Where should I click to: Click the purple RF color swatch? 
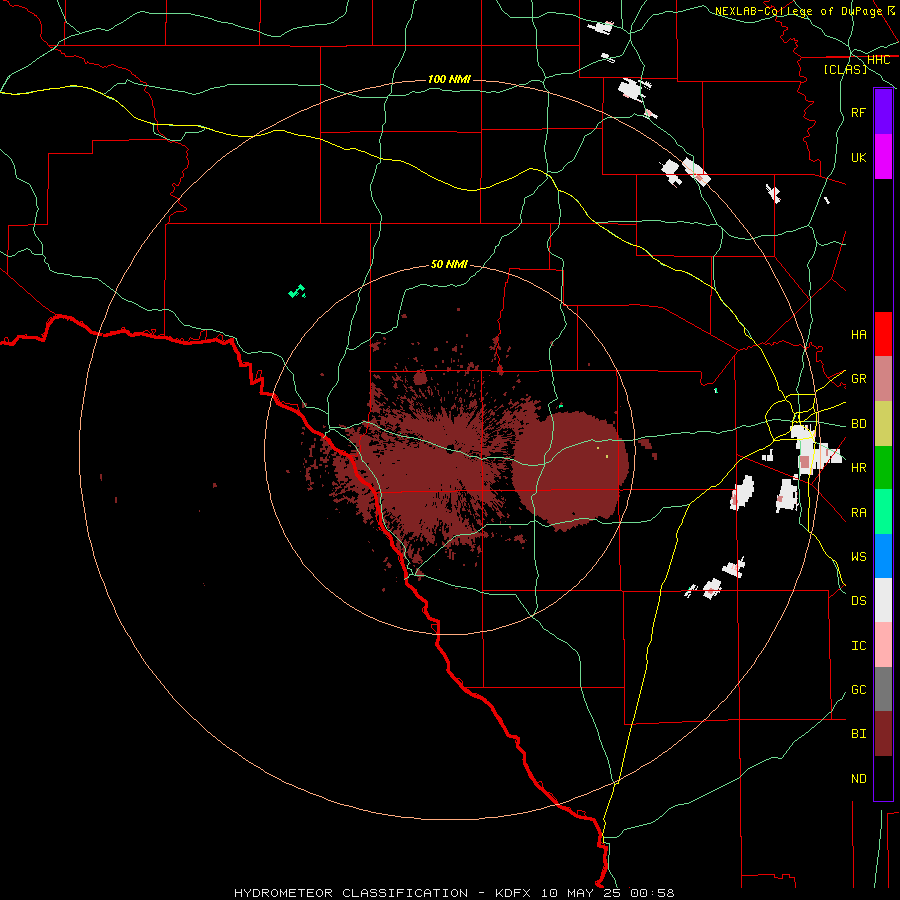[x=883, y=111]
